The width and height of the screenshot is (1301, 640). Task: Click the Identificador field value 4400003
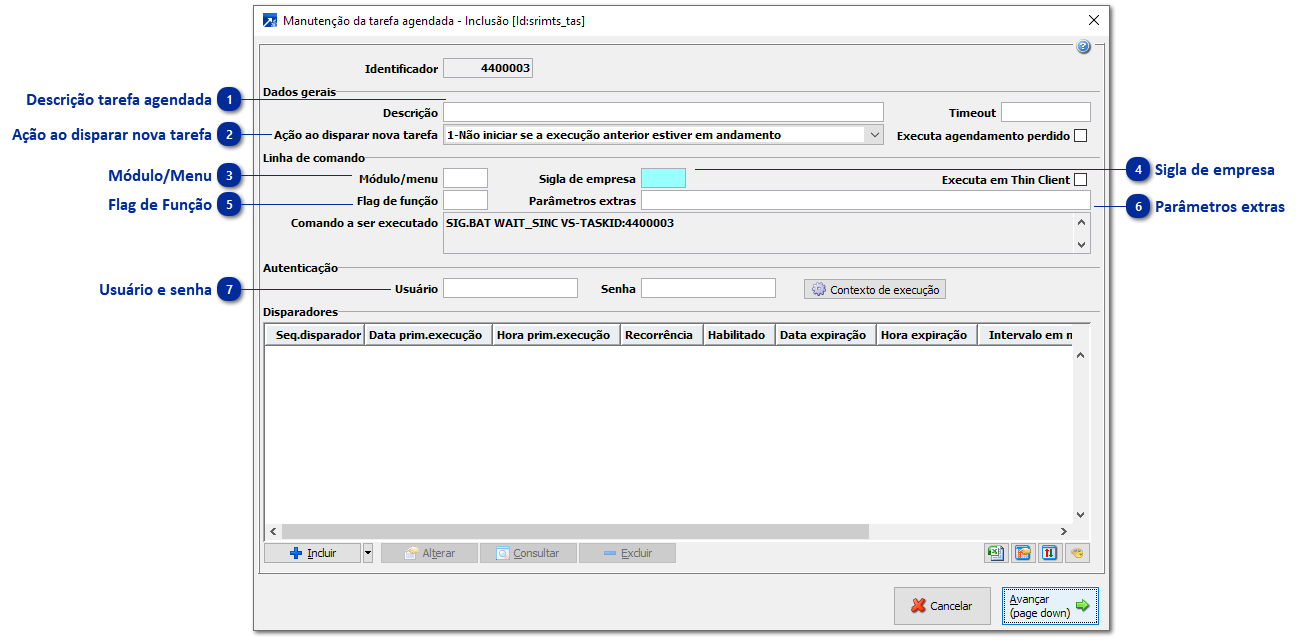(x=488, y=68)
